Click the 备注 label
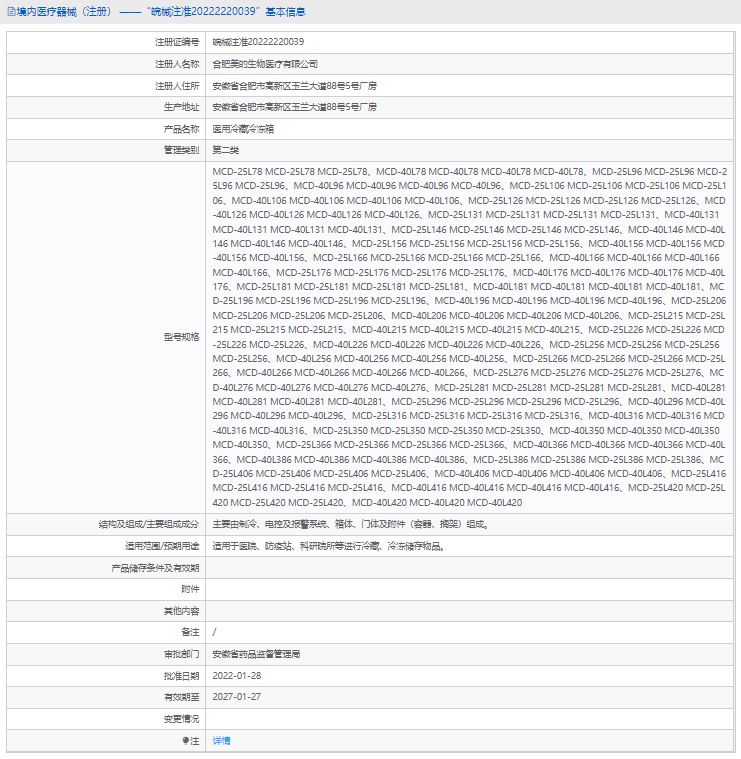This screenshot has height=759, width=741. [190, 632]
